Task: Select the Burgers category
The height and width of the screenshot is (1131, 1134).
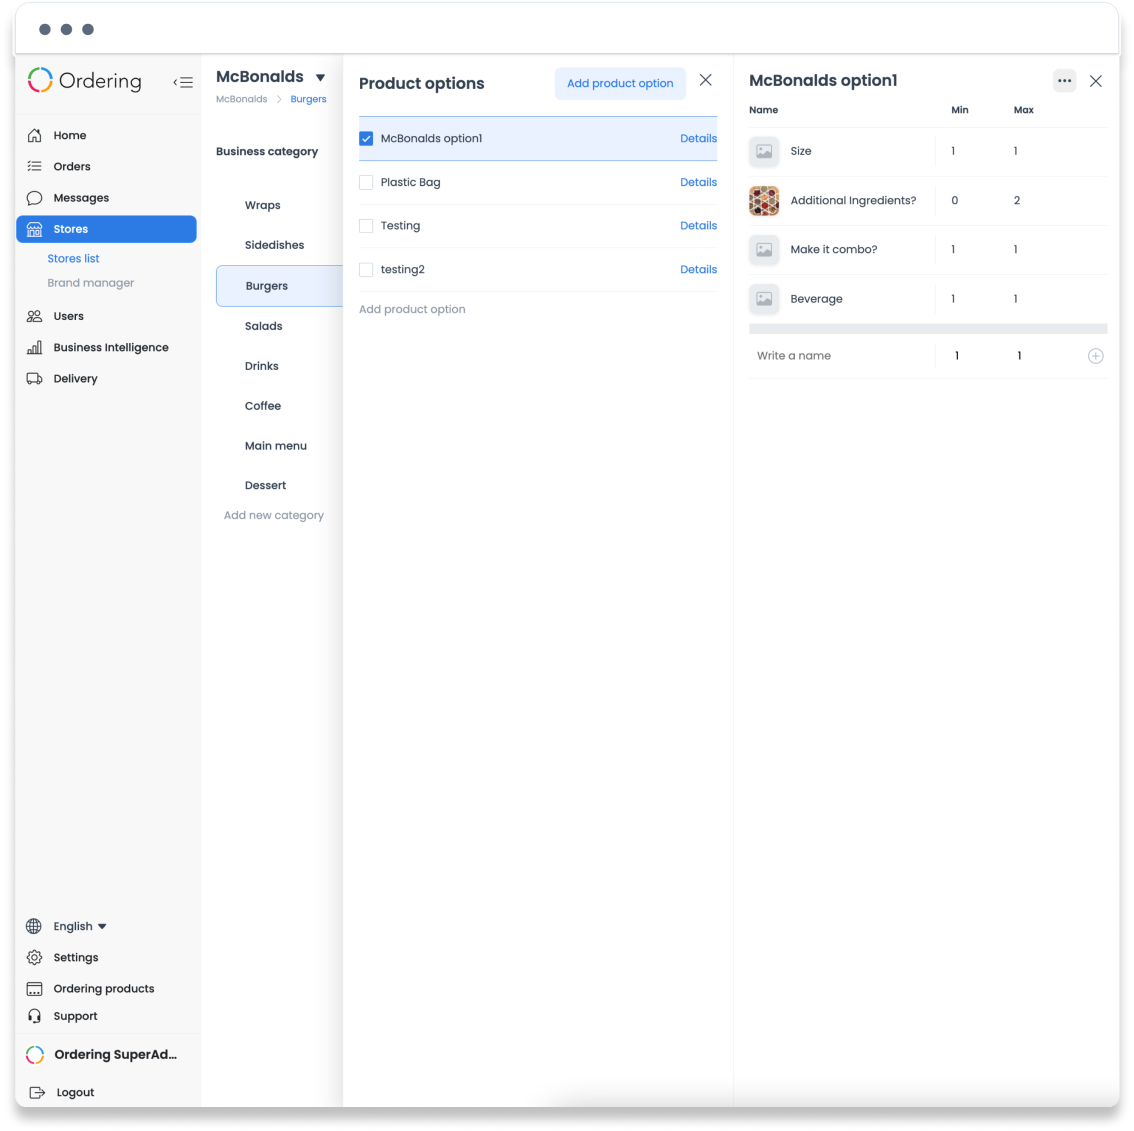Action: (x=279, y=286)
